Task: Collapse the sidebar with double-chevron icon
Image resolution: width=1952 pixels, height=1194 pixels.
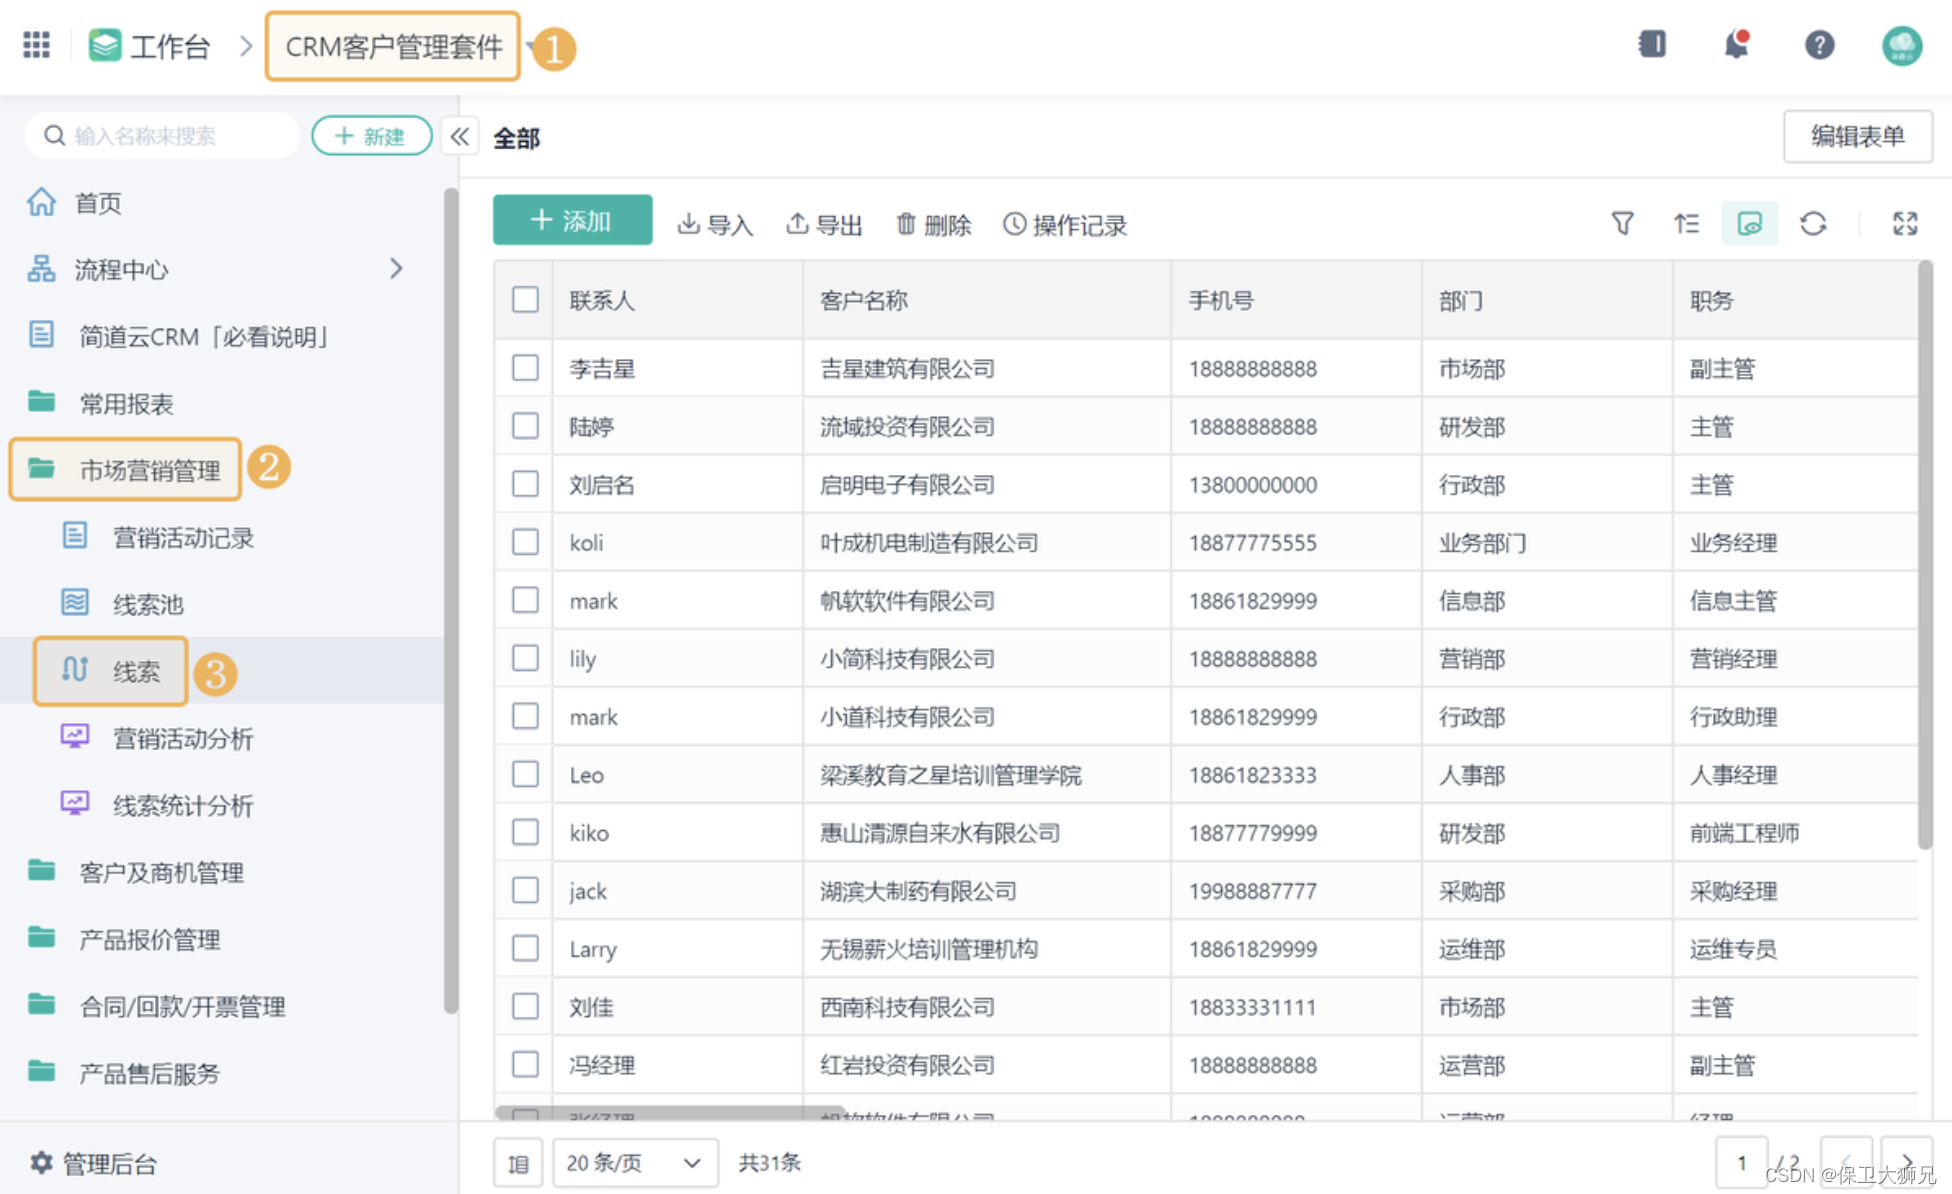Action: (459, 137)
